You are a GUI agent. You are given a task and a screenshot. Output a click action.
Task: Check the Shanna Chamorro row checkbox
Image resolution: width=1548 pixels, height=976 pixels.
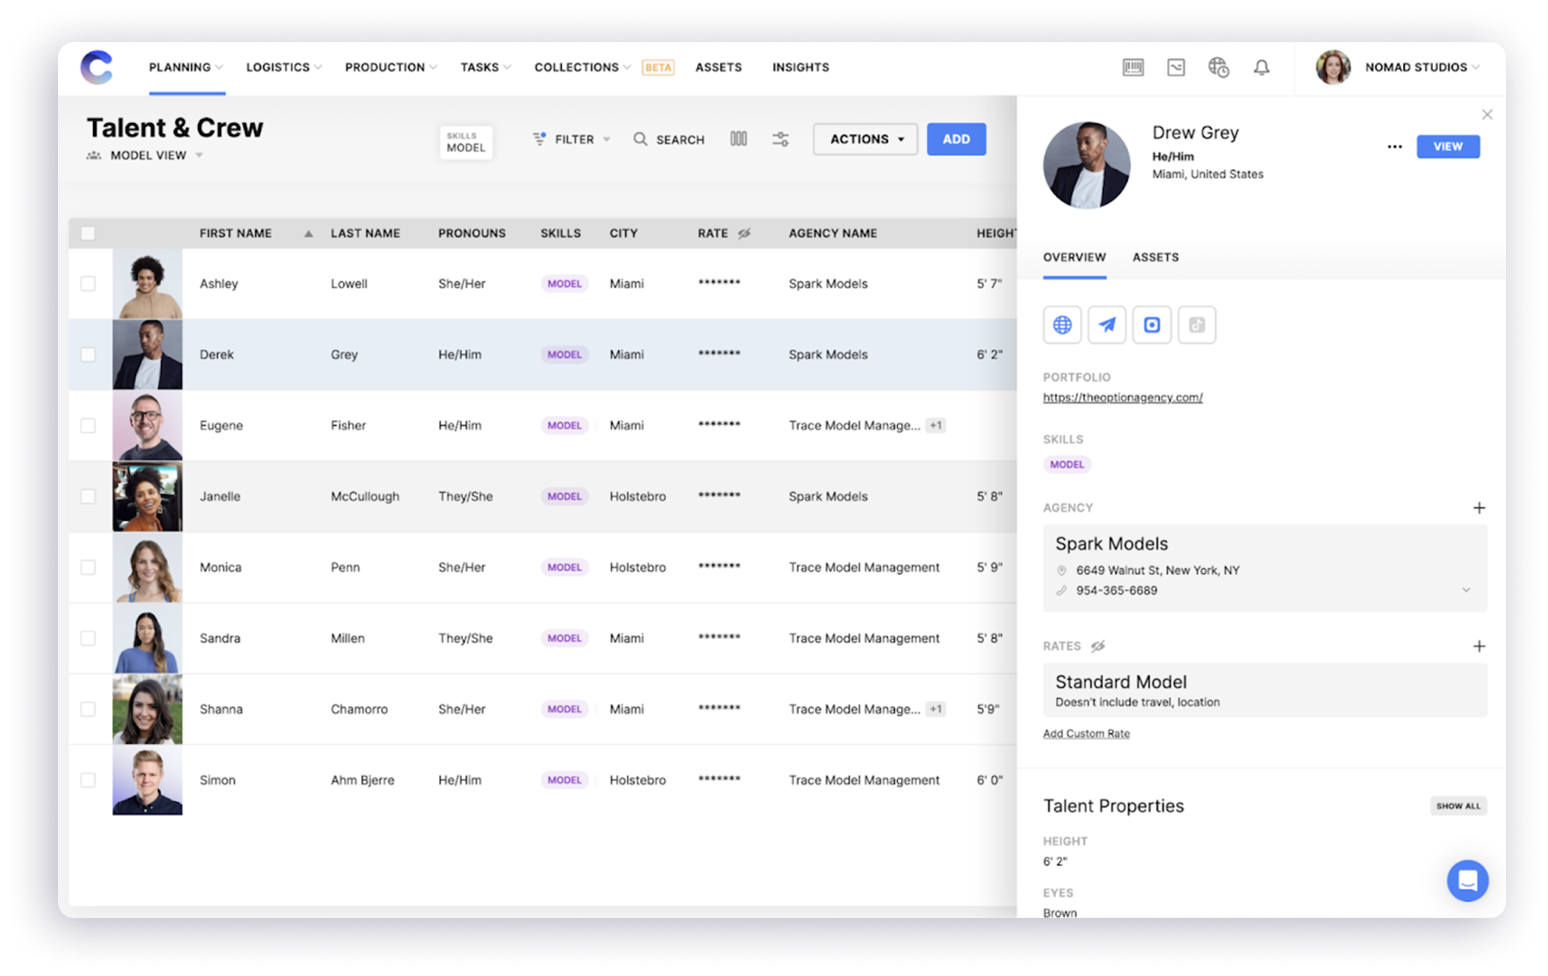click(x=88, y=709)
